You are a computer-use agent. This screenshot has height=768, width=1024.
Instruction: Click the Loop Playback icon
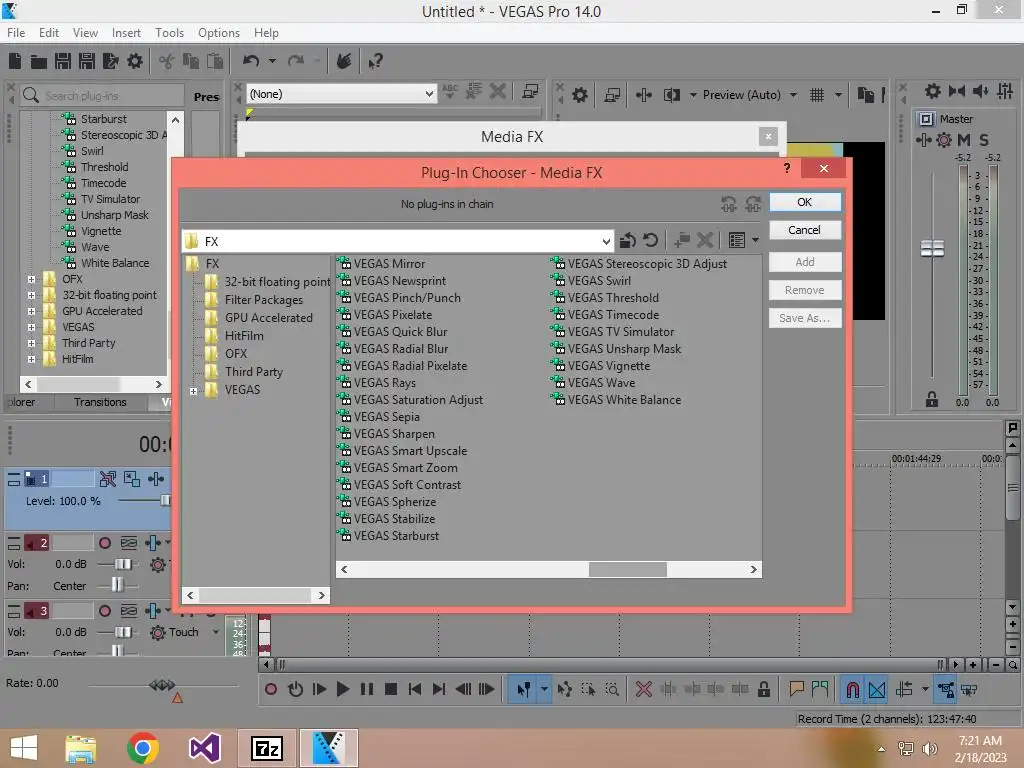pyautogui.click(x=295, y=689)
